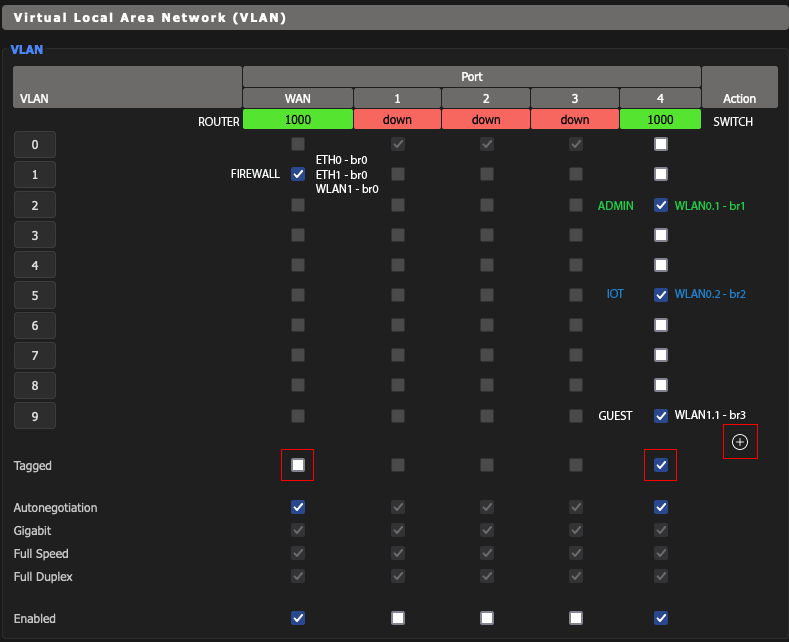Click the VLAN 5 number field
Viewport: 789px width, 642px height.
click(x=35, y=295)
